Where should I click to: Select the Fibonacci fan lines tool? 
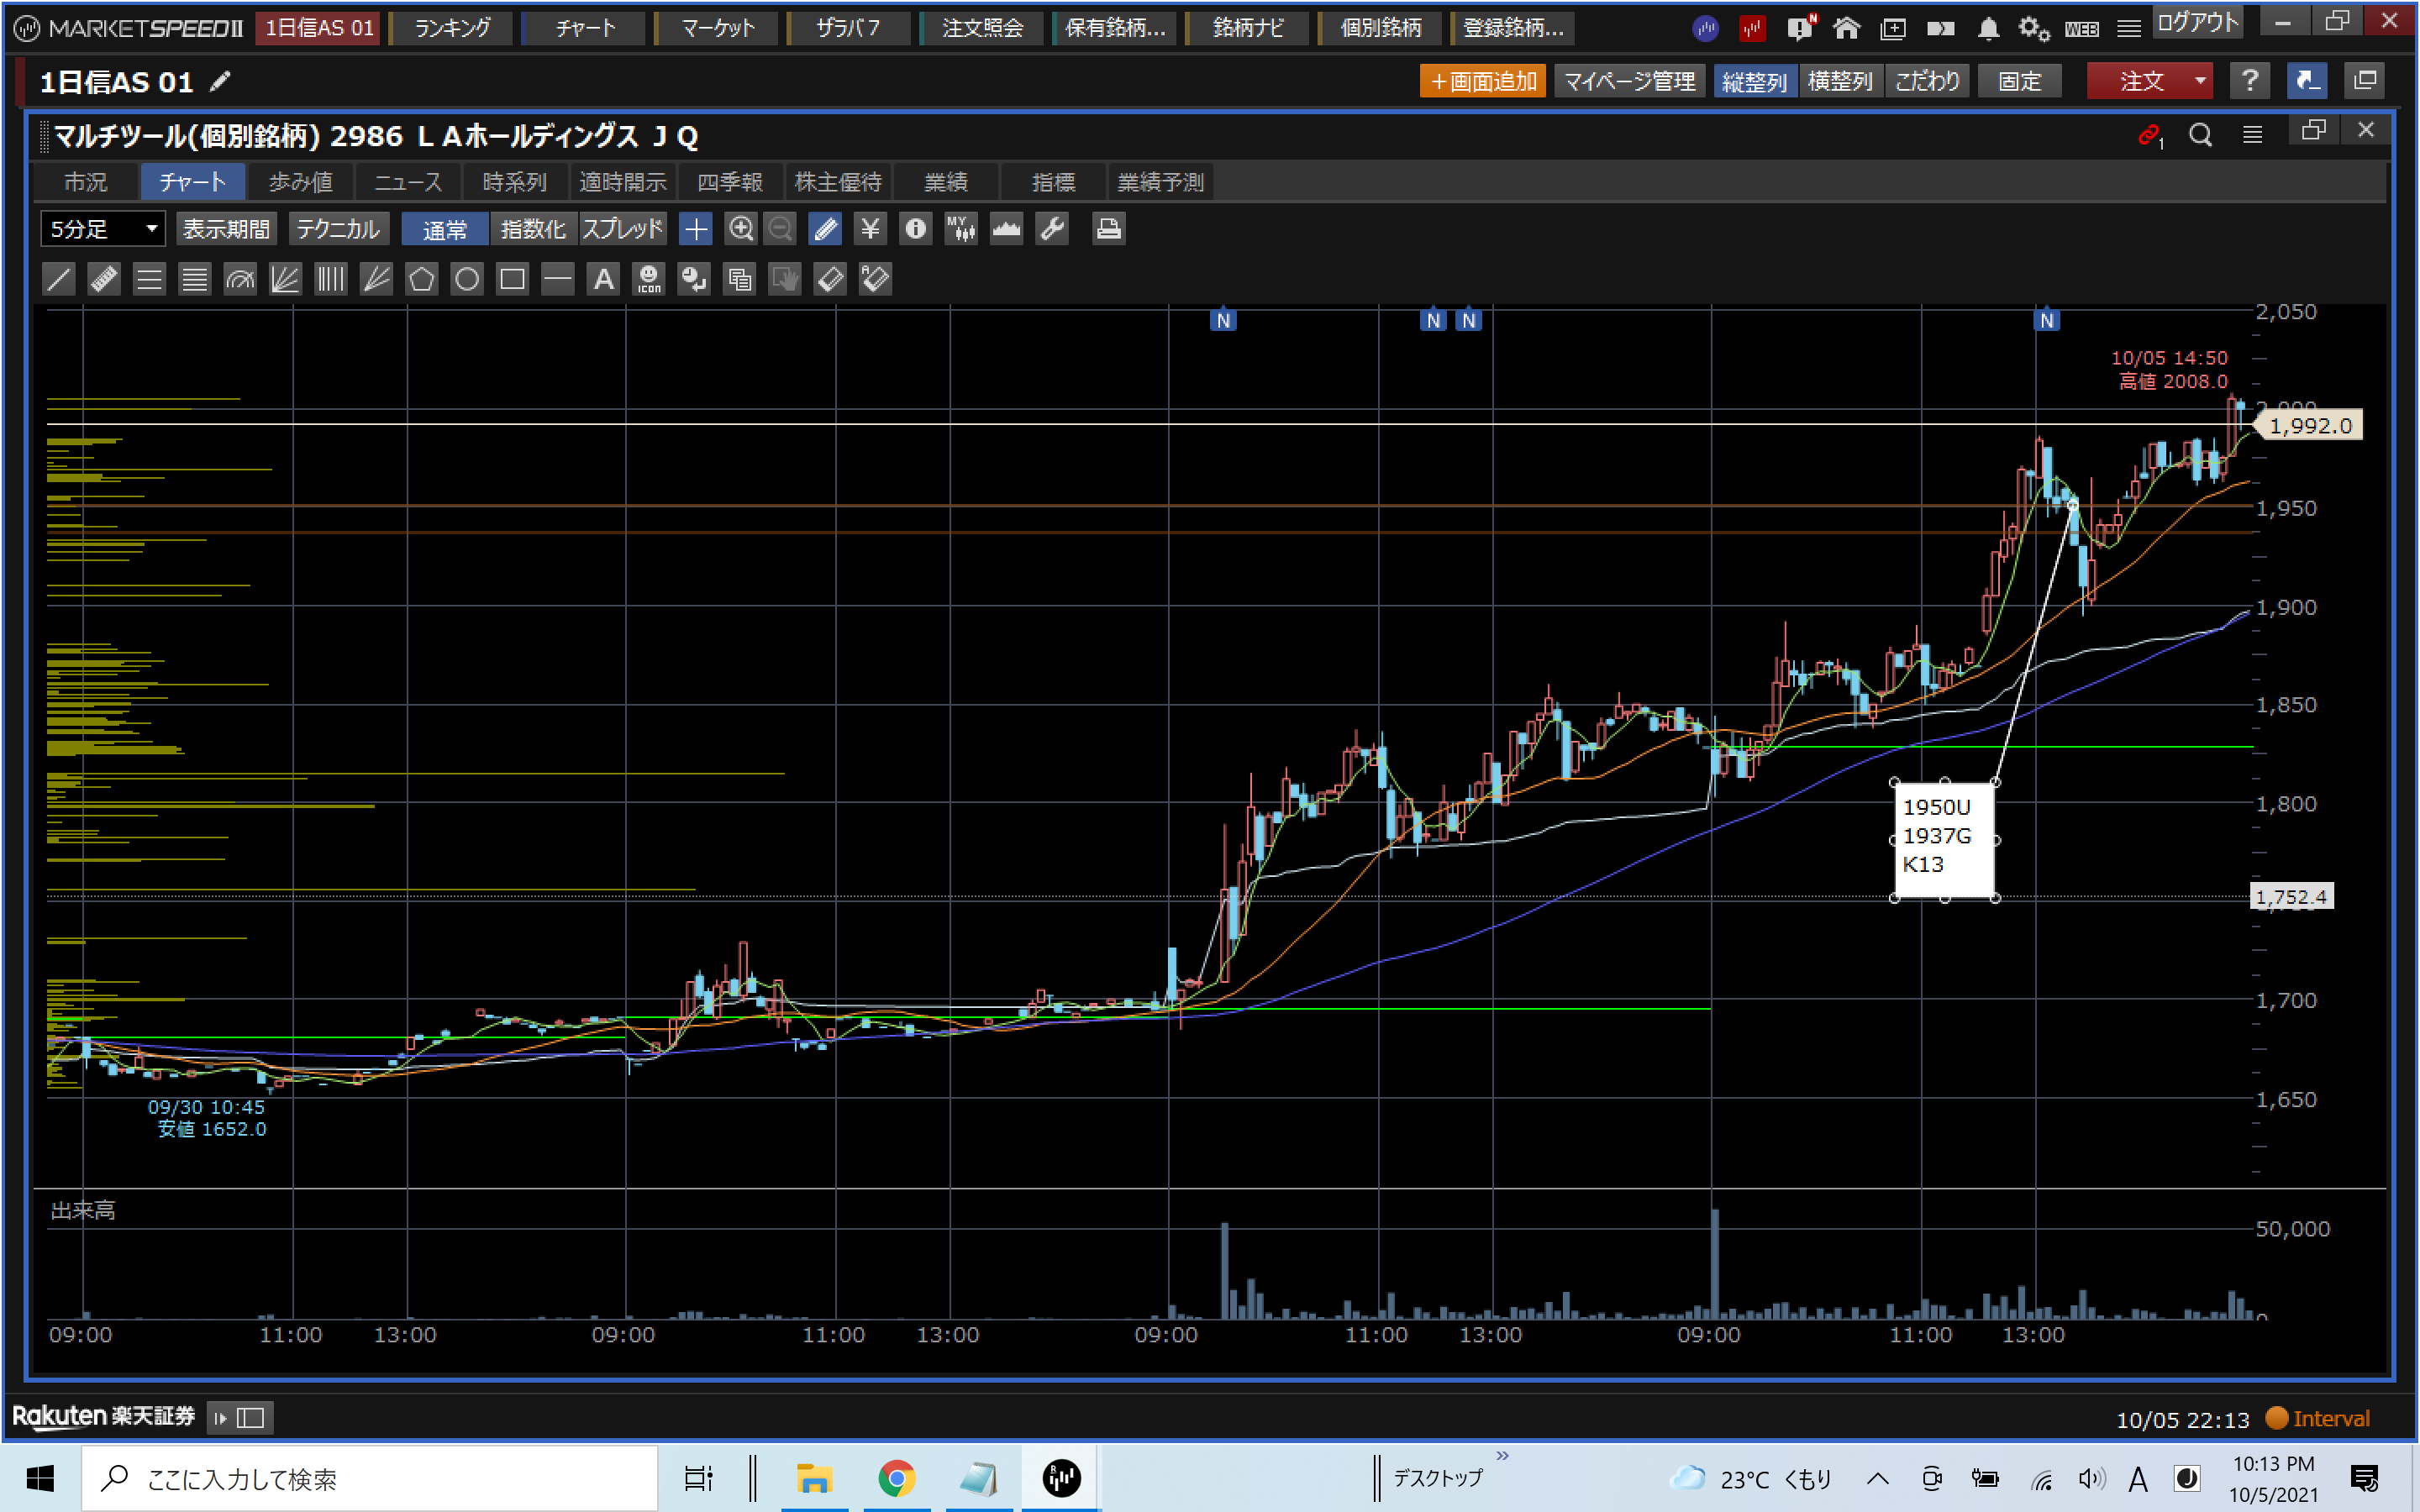click(x=285, y=279)
